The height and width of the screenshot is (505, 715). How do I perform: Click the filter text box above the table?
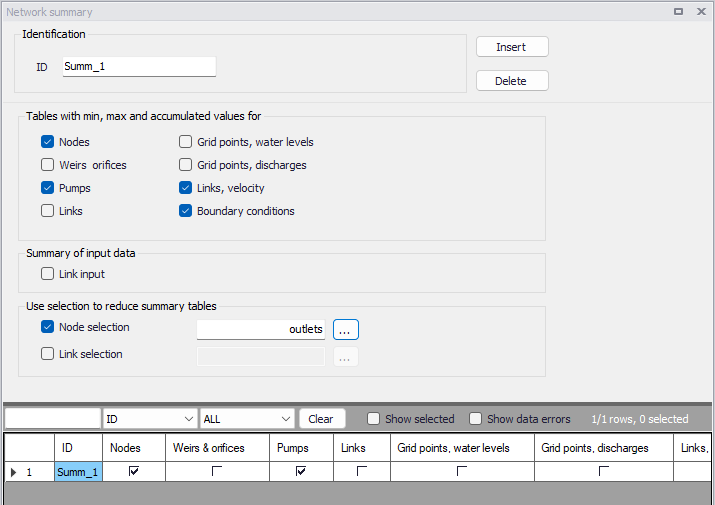point(53,419)
